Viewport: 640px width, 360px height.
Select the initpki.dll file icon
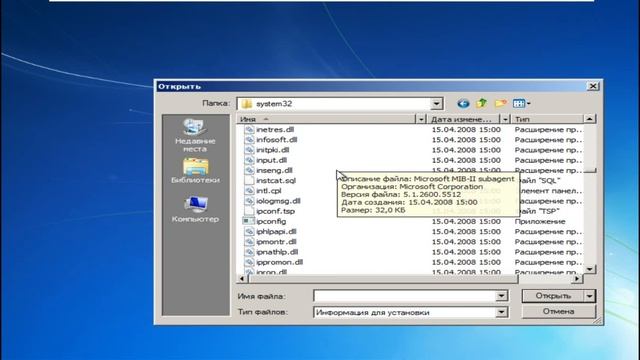(x=249, y=150)
